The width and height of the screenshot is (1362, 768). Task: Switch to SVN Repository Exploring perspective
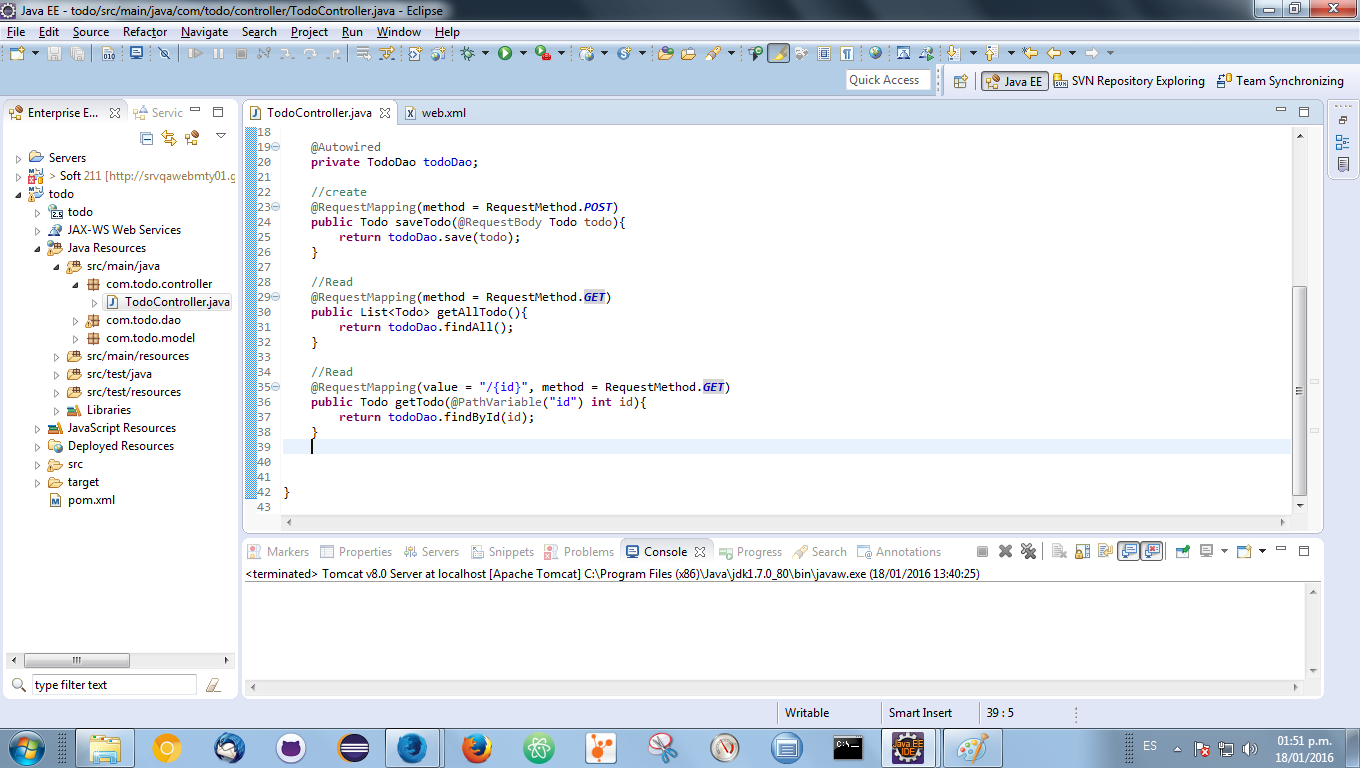click(1128, 81)
